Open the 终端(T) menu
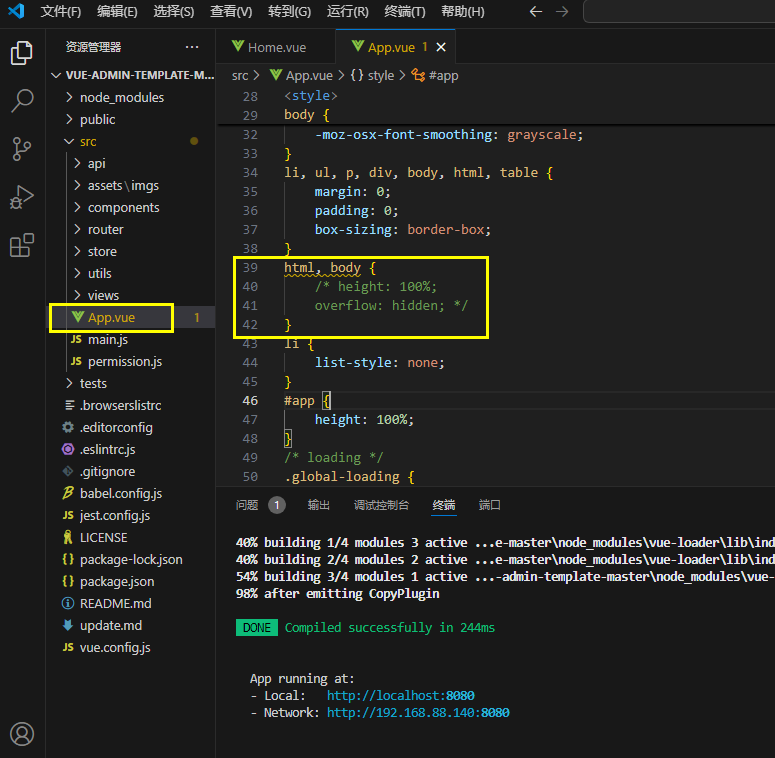The width and height of the screenshot is (775, 758). [x=404, y=12]
